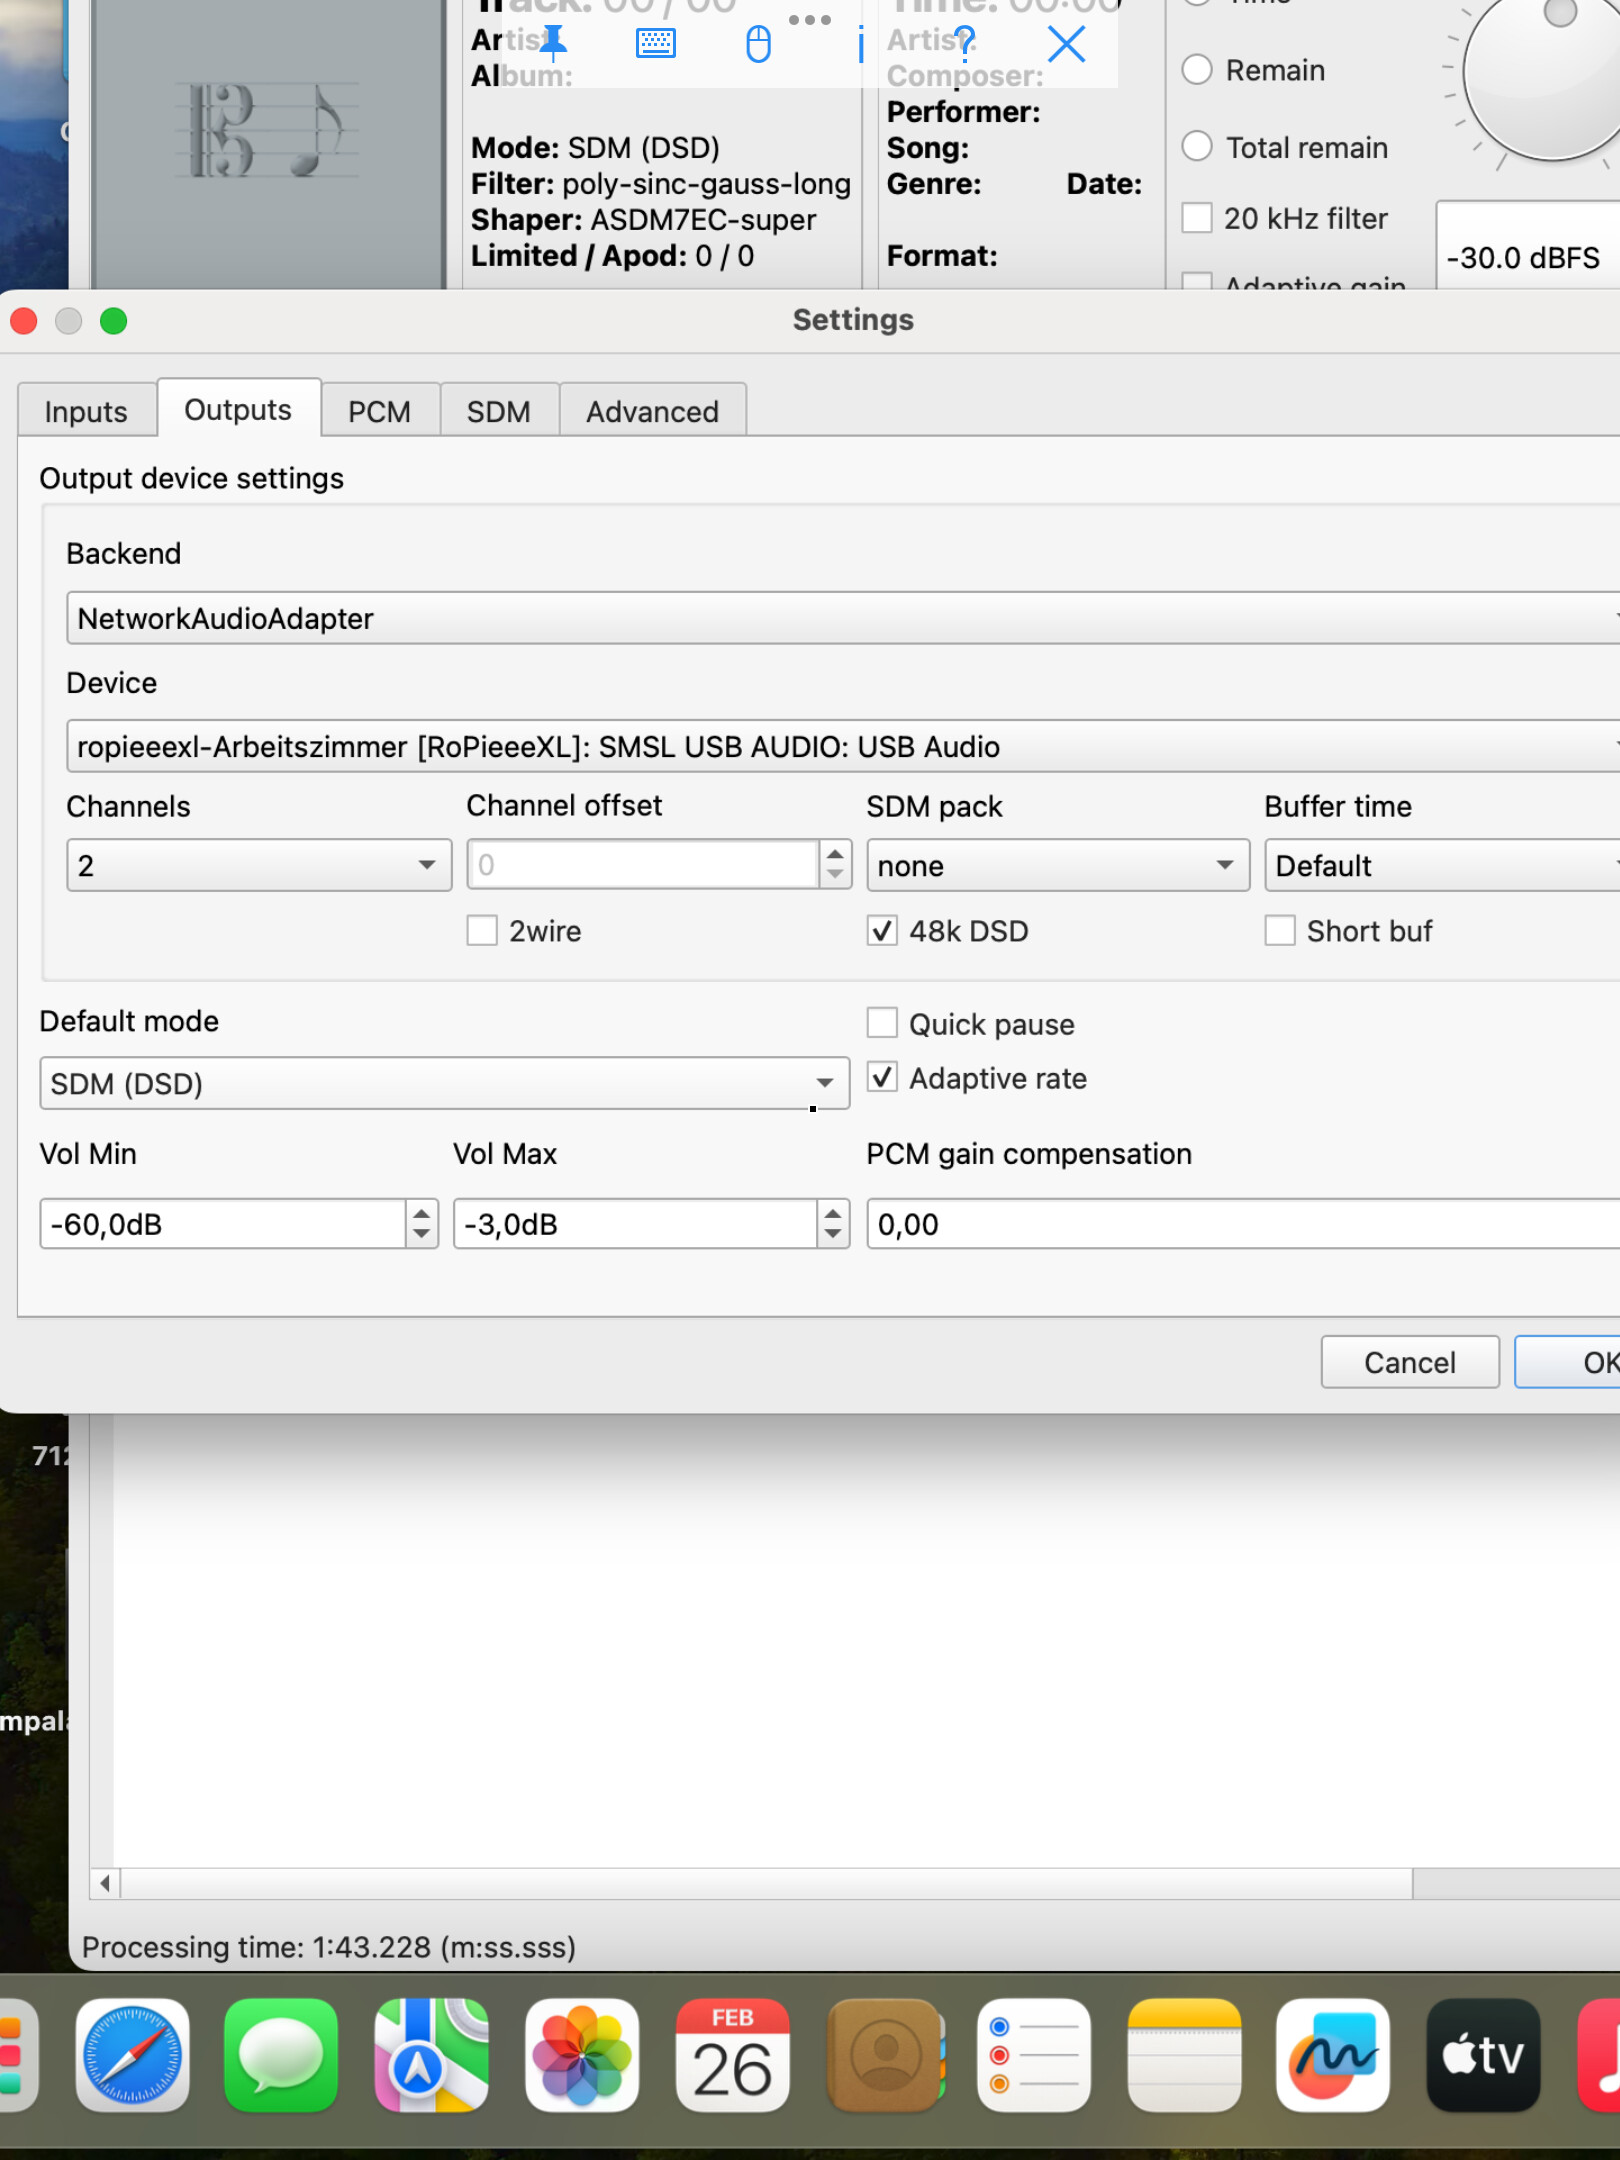1620x2160 pixels.
Task: Click the Cancel button
Action: (x=1410, y=1362)
